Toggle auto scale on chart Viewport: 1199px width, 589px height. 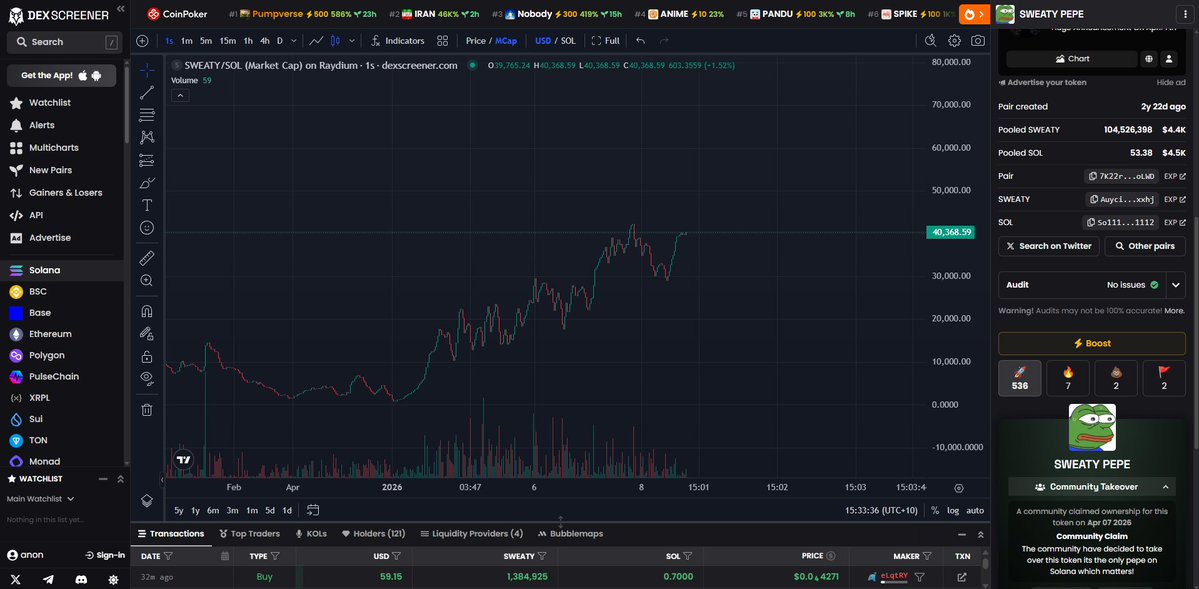click(x=975, y=510)
